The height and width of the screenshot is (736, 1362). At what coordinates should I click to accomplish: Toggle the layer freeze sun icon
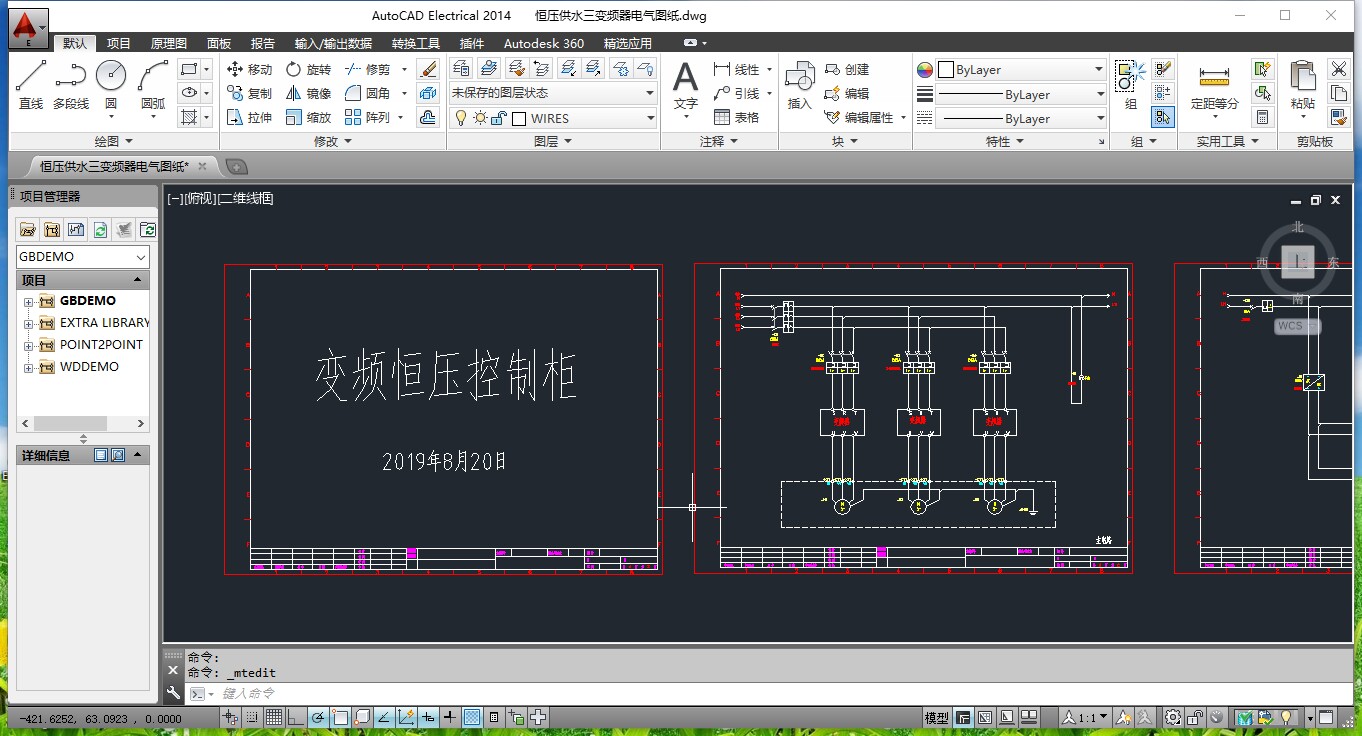pos(480,118)
